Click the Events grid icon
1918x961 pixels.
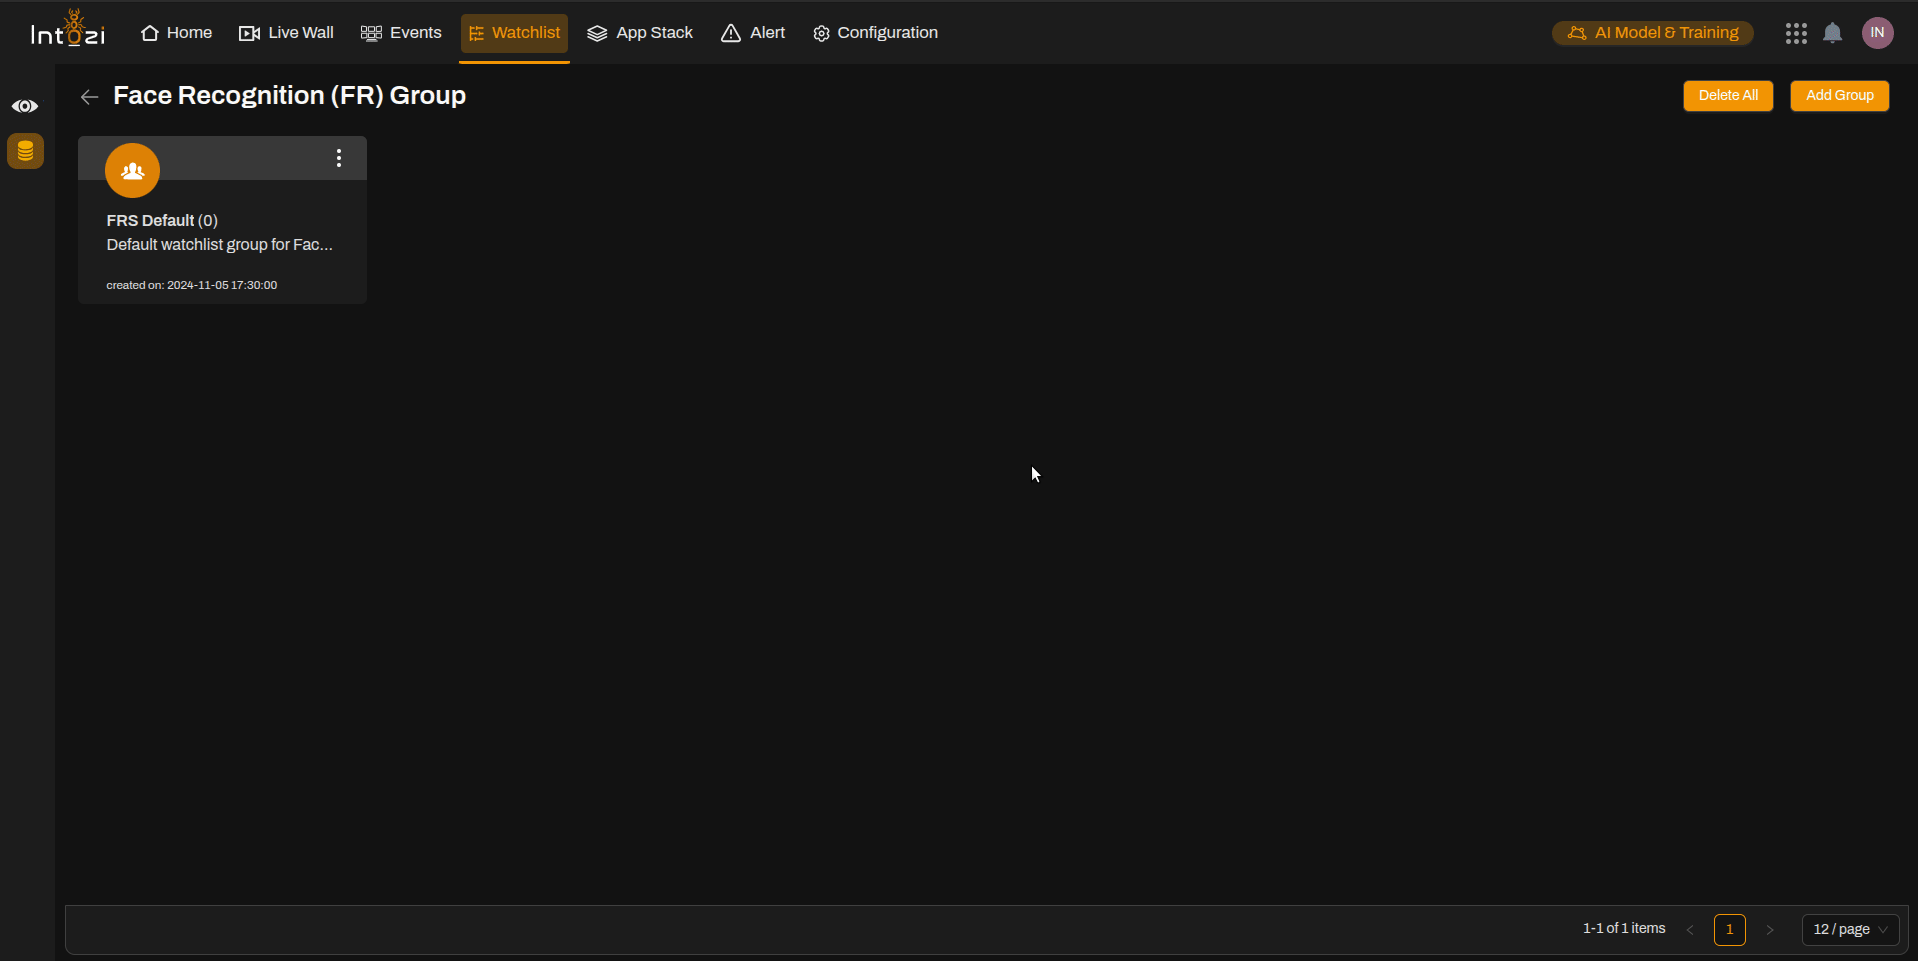(x=370, y=32)
